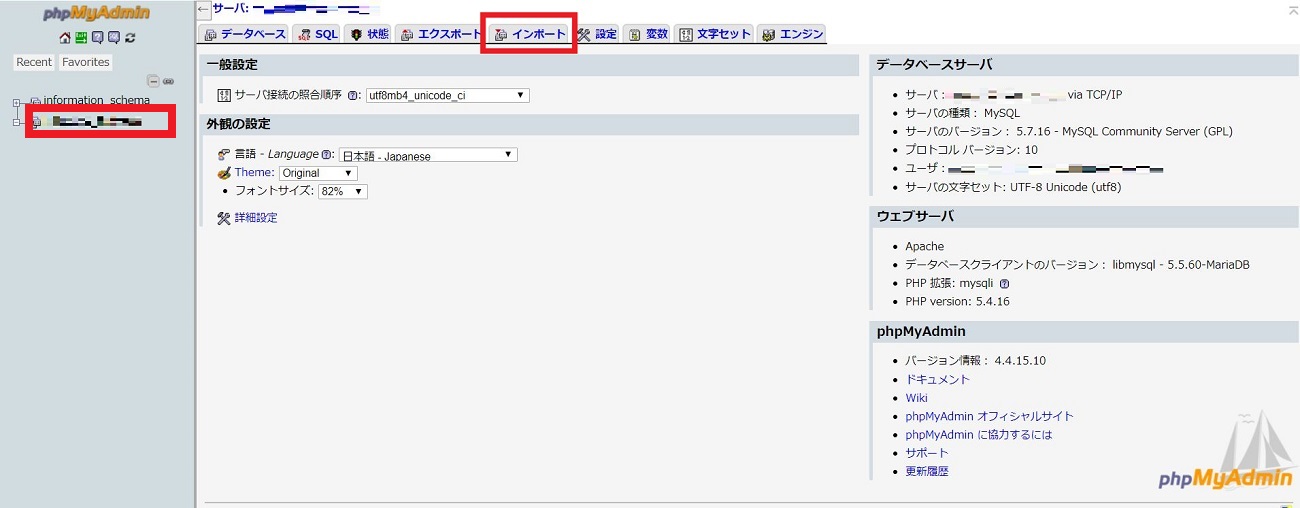The image size is (1300, 508).
Task: Open the phpMyAdmin documentation icon in sidebar
Action: 97,38
